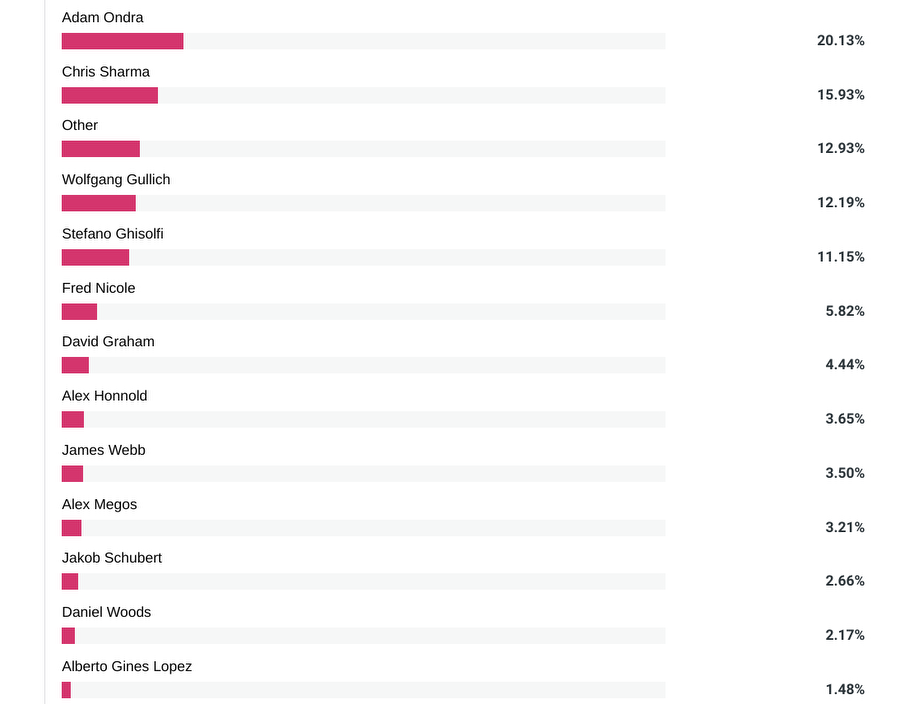
Task: Select the Daniel Woods name
Action: [106, 612]
